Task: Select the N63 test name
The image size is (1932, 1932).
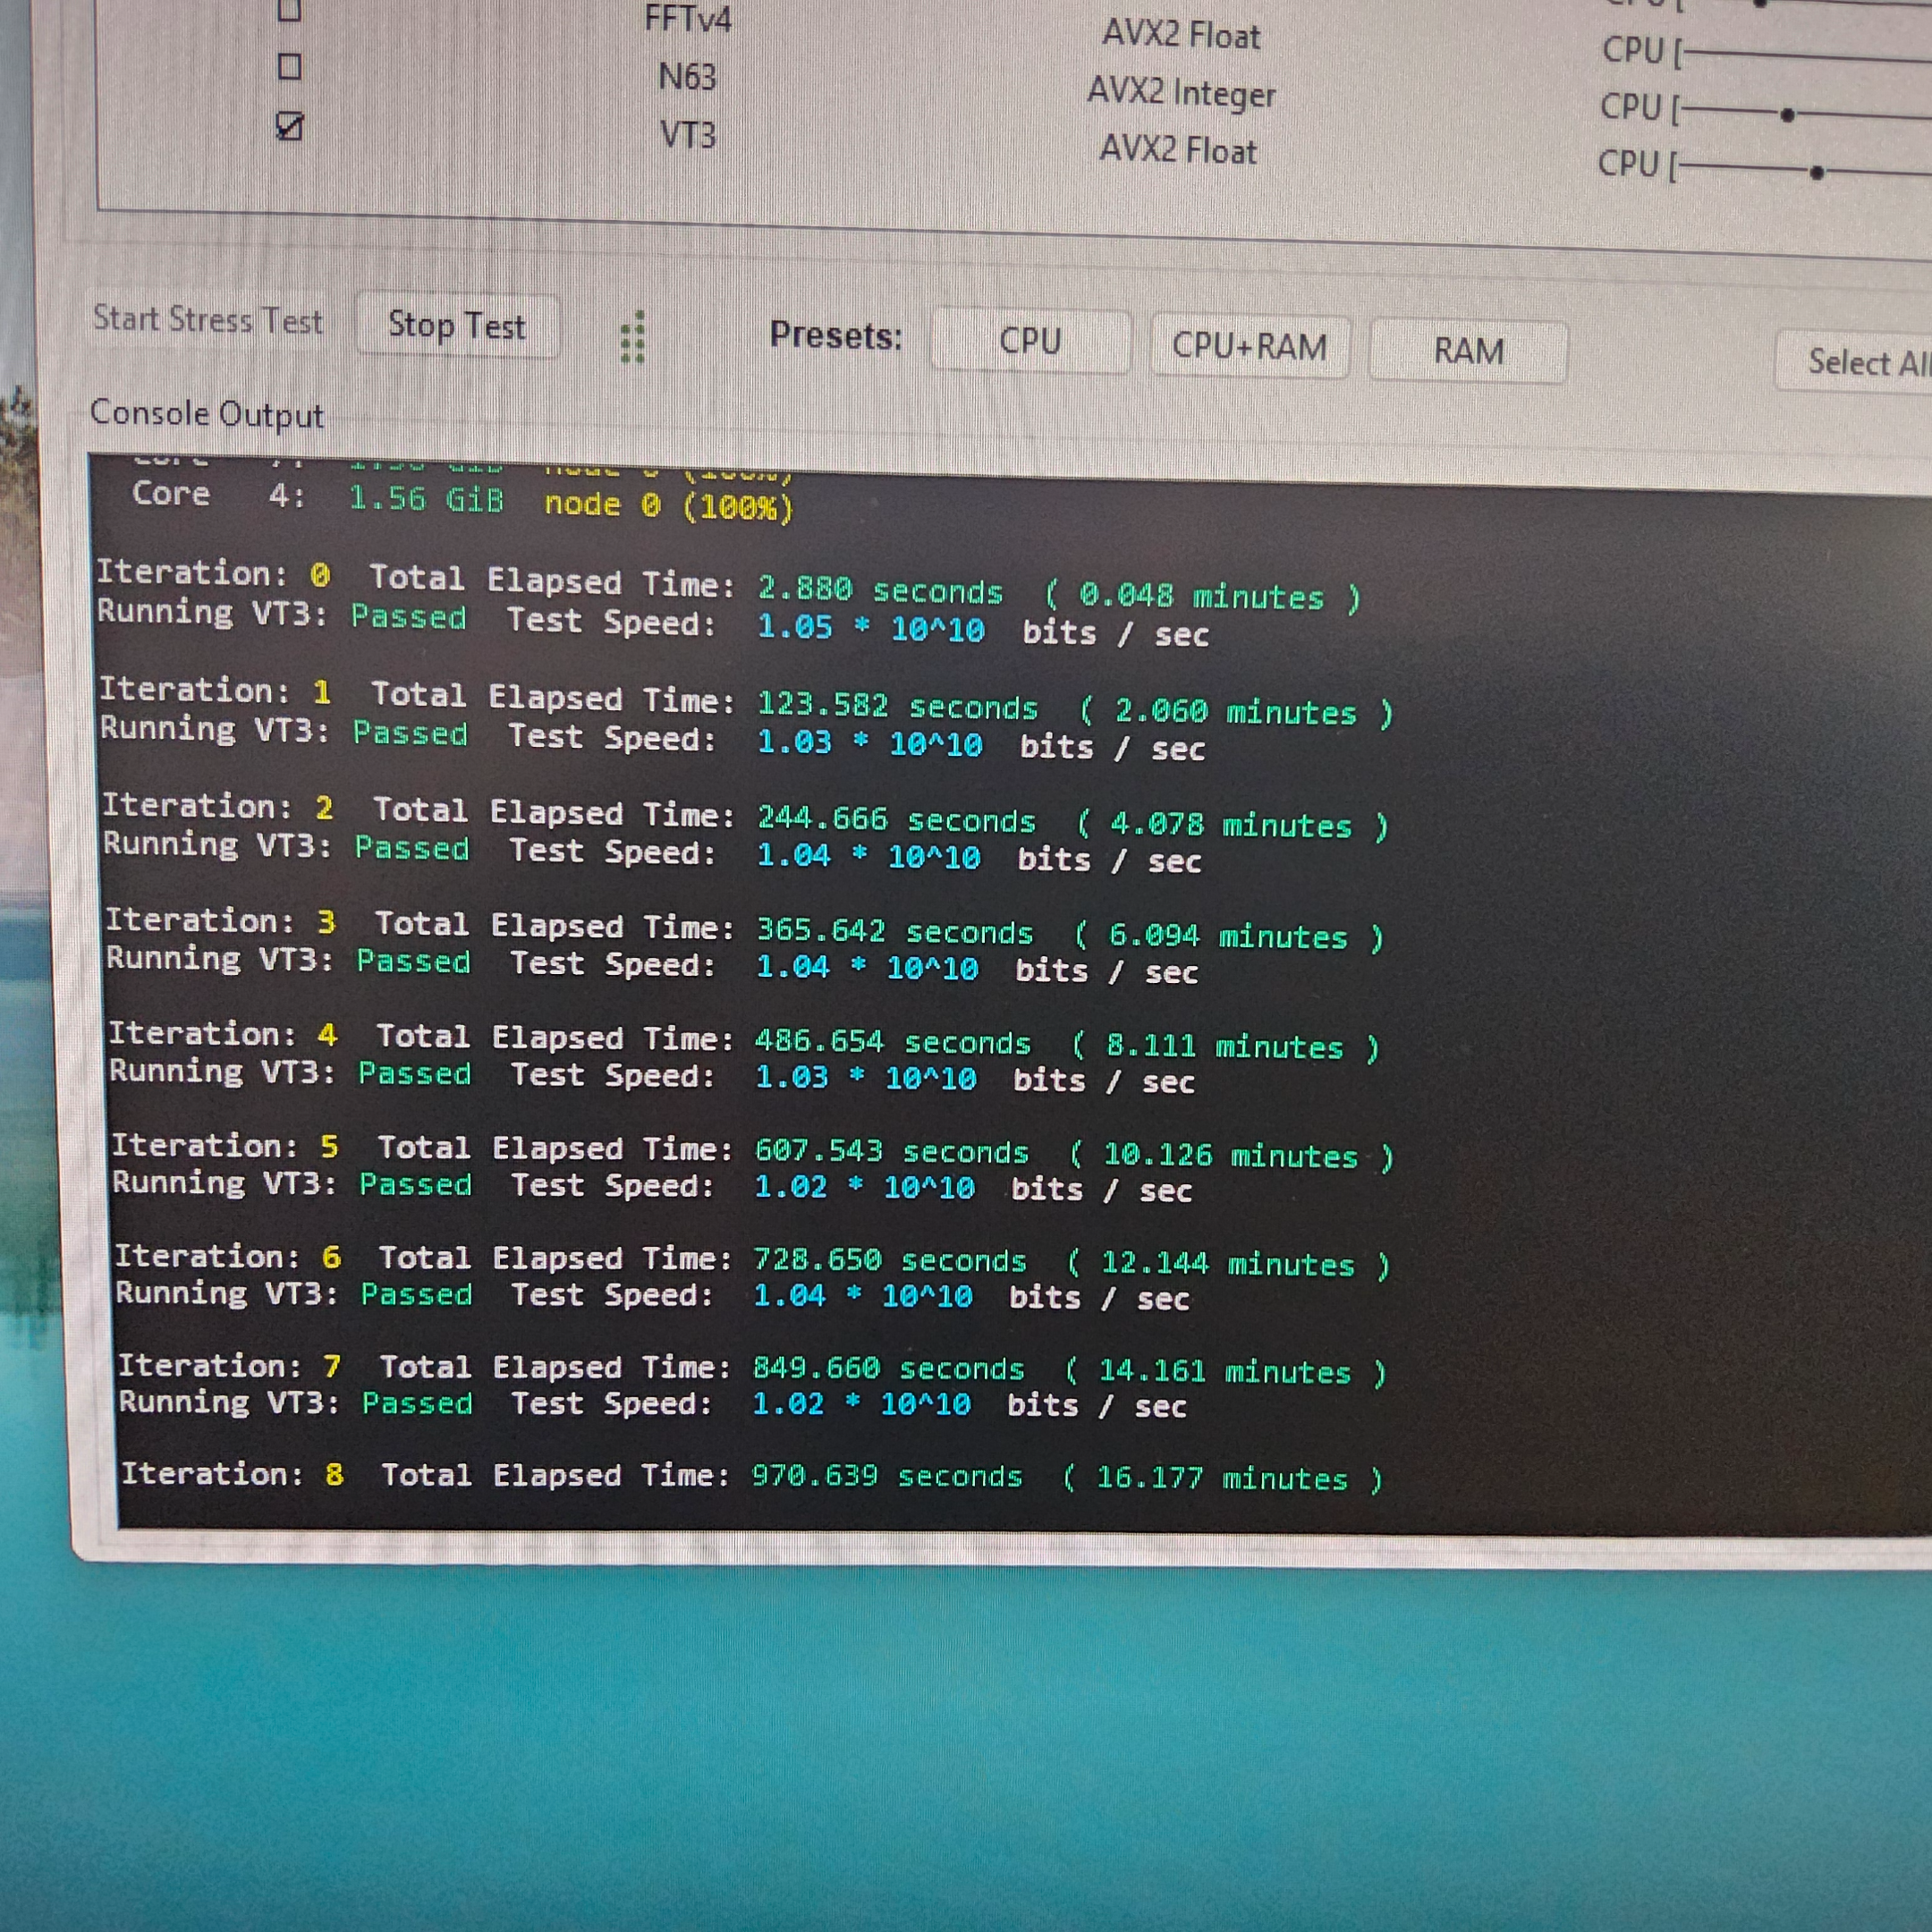Action: tap(687, 77)
